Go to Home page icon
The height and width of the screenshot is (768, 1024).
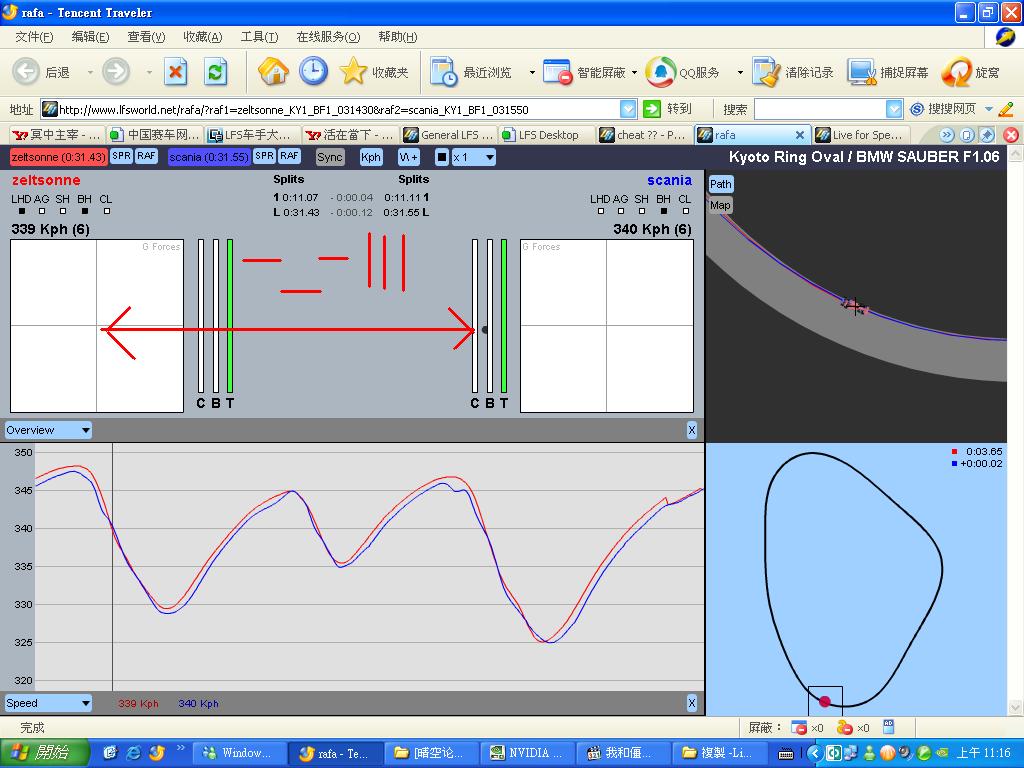[273, 71]
